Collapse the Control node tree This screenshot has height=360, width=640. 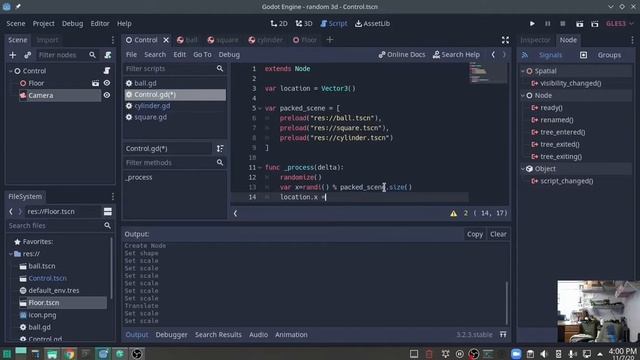tap(11, 71)
